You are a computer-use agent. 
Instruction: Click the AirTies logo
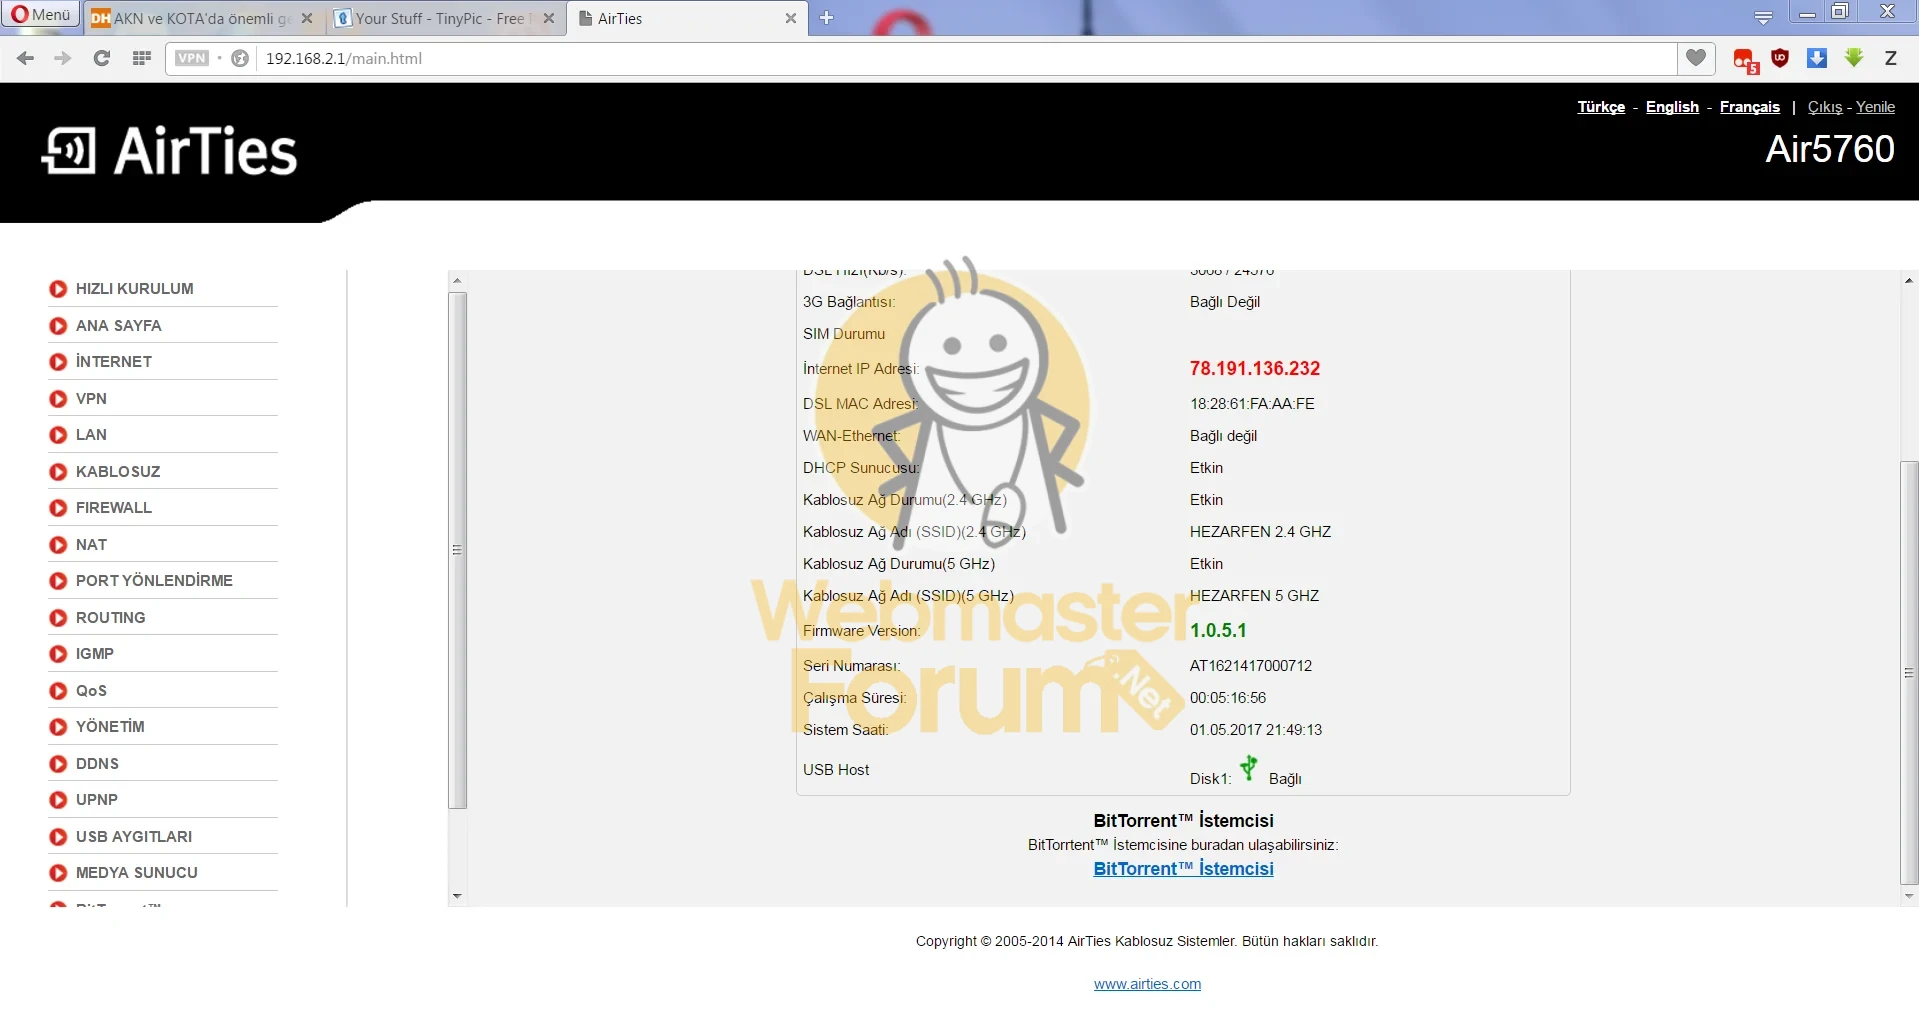[x=170, y=151]
